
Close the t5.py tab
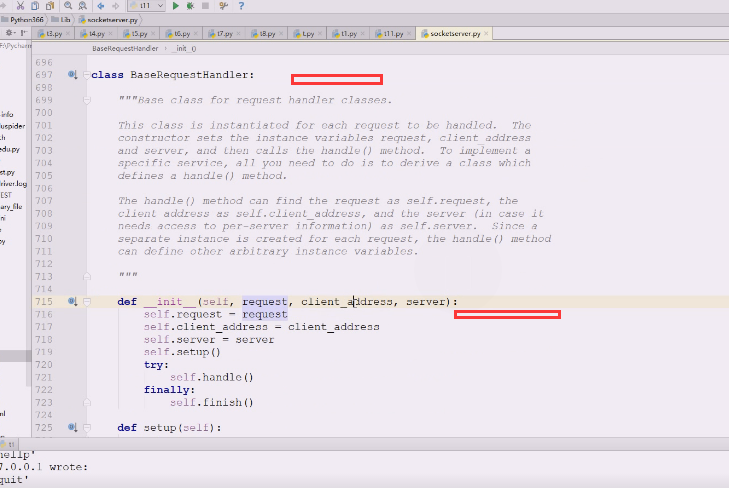[x=153, y=33]
